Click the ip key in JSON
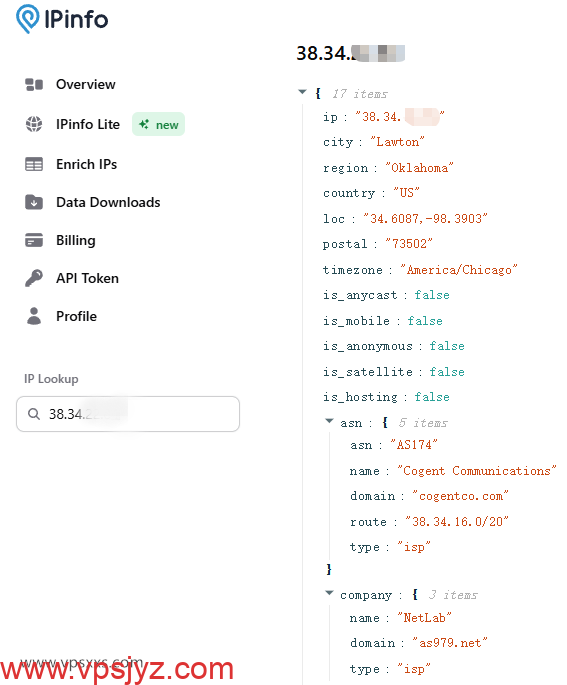Image resolution: width=567 pixels, height=685 pixels. pos(330,117)
